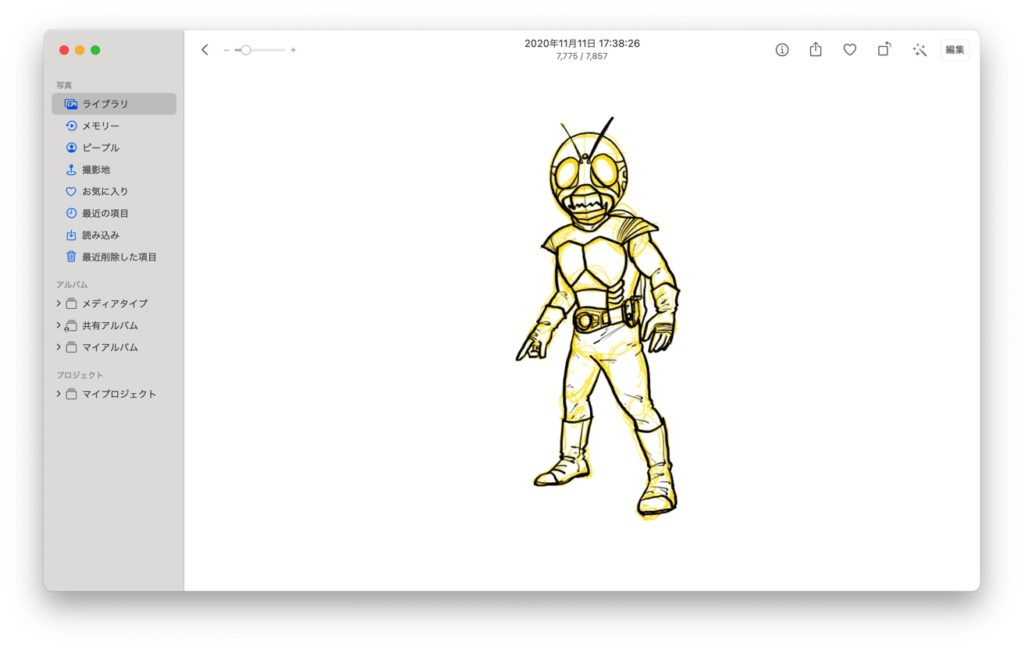Open the photo info panel icon
Viewport: 1024px width, 649px height.
tap(782, 50)
